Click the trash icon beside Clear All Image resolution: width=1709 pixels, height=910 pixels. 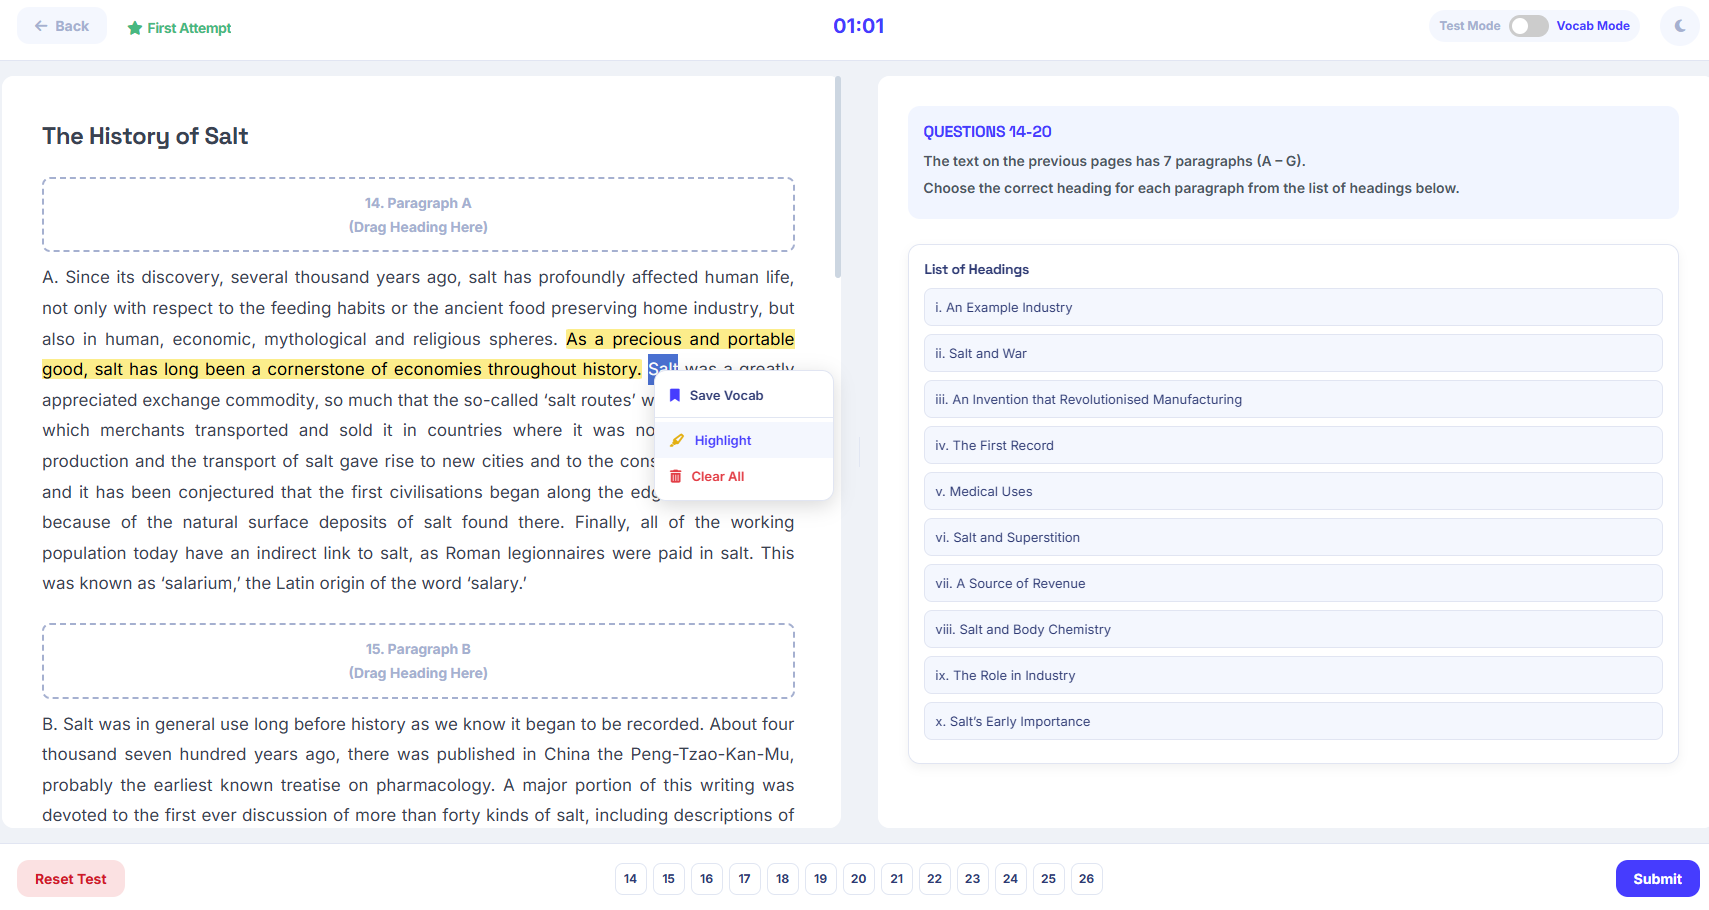(x=676, y=476)
